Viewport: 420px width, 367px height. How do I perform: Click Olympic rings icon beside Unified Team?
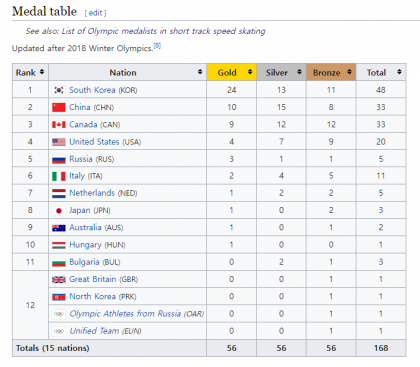click(x=59, y=331)
